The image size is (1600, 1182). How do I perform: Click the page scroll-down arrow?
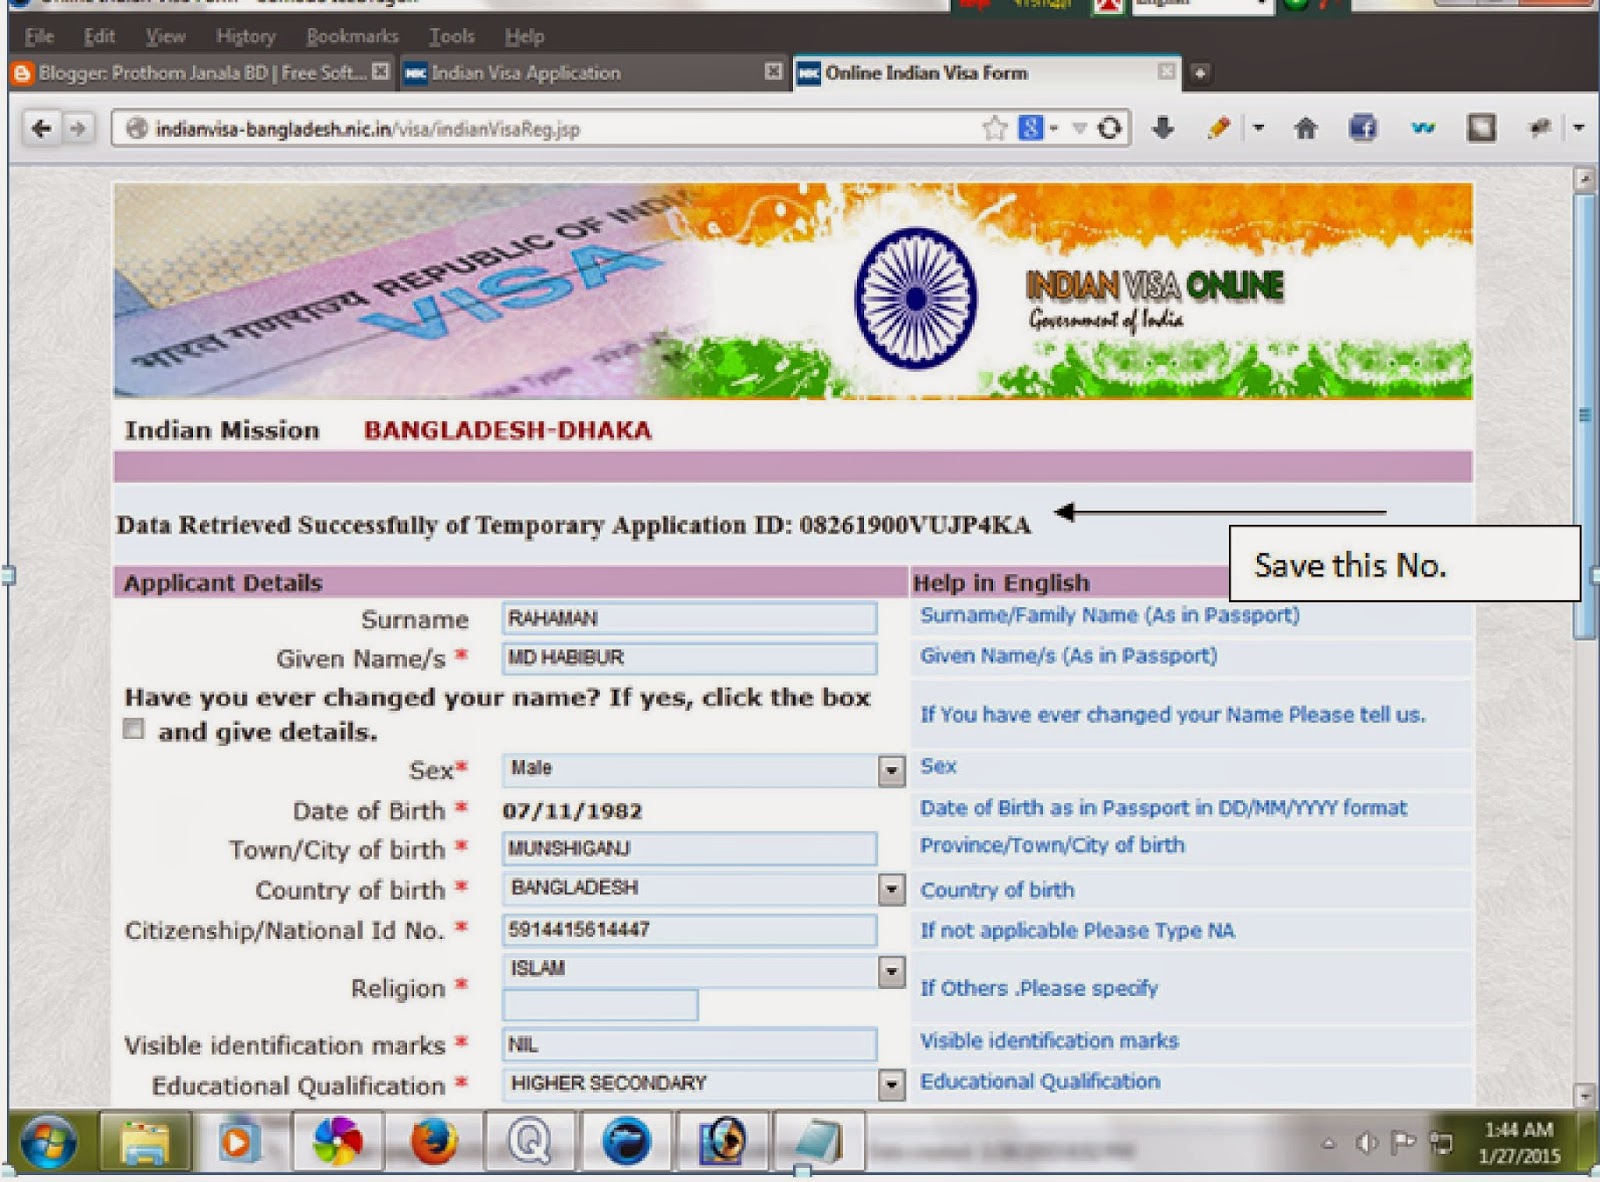[1583, 1095]
